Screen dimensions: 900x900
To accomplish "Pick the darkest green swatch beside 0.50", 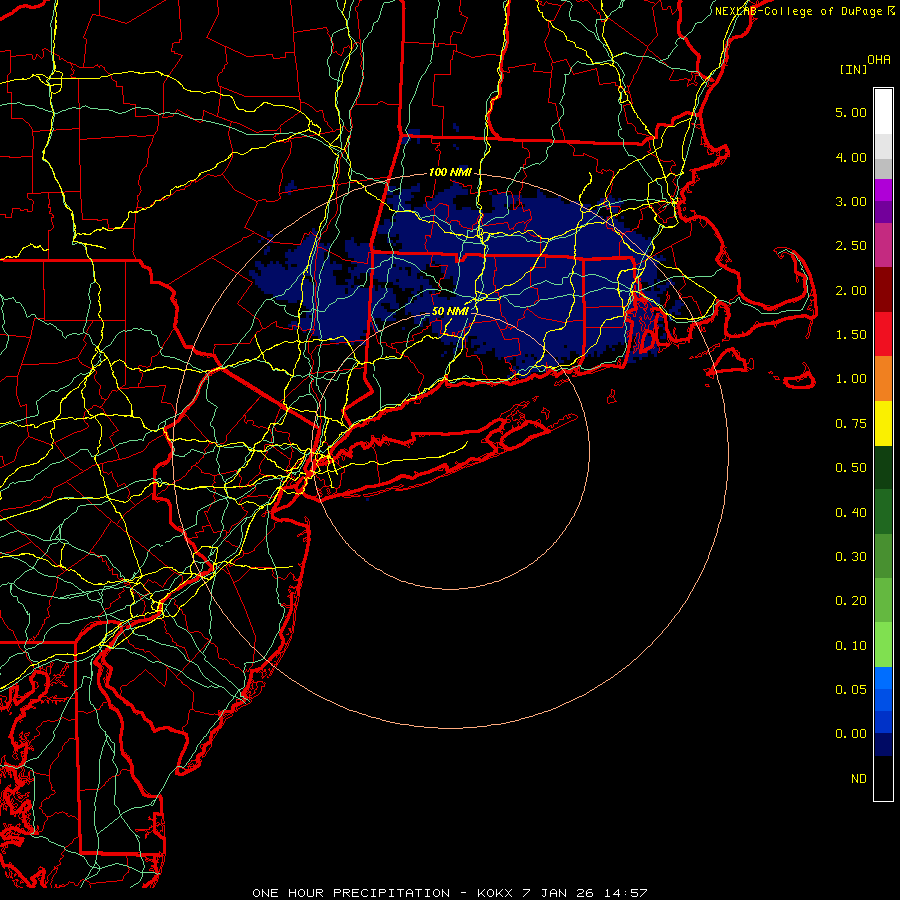I will pyautogui.click(x=883, y=467).
